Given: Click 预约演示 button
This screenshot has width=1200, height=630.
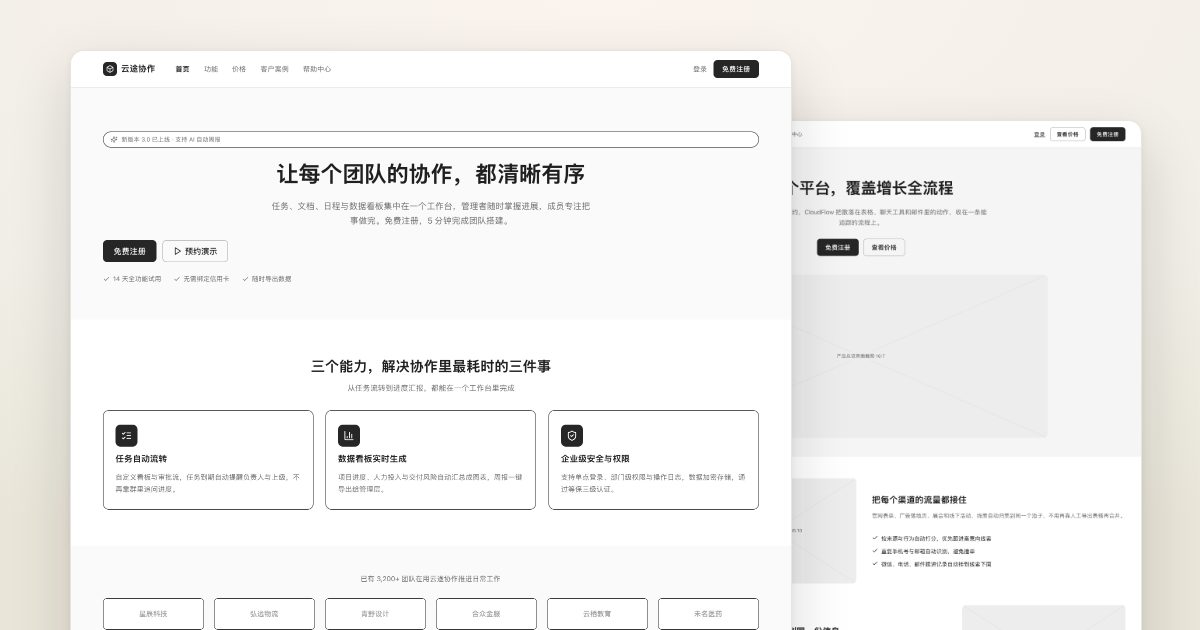Looking at the screenshot, I should (195, 251).
